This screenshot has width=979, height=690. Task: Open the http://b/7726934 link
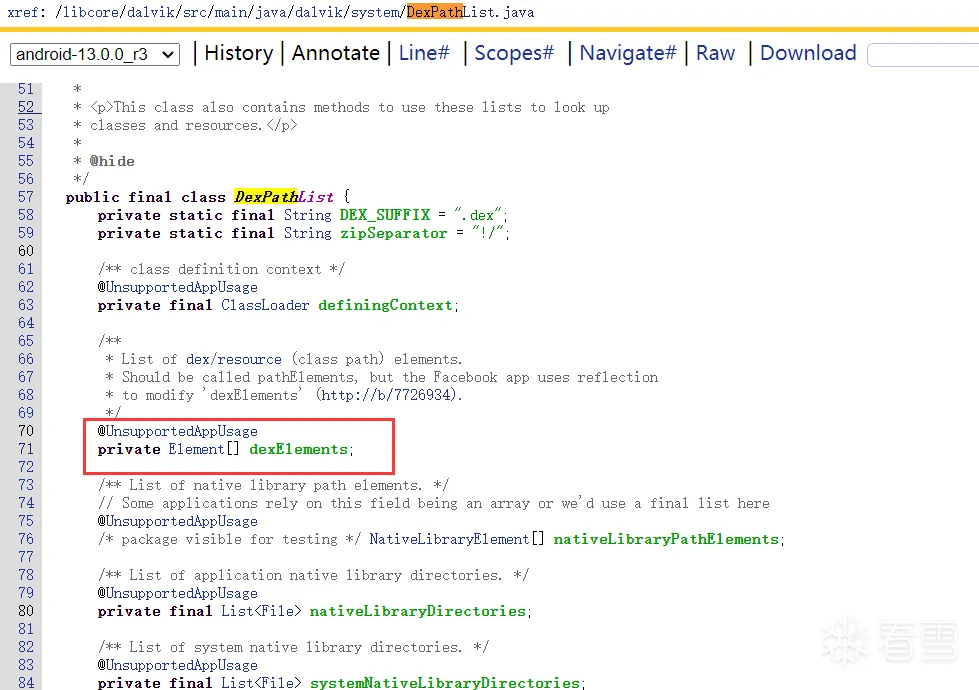(386, 395)
